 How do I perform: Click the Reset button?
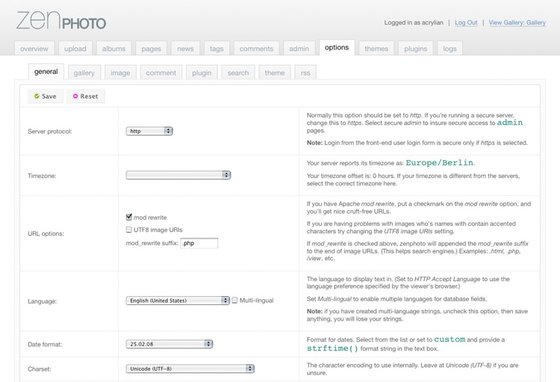[x=86, y=96]
